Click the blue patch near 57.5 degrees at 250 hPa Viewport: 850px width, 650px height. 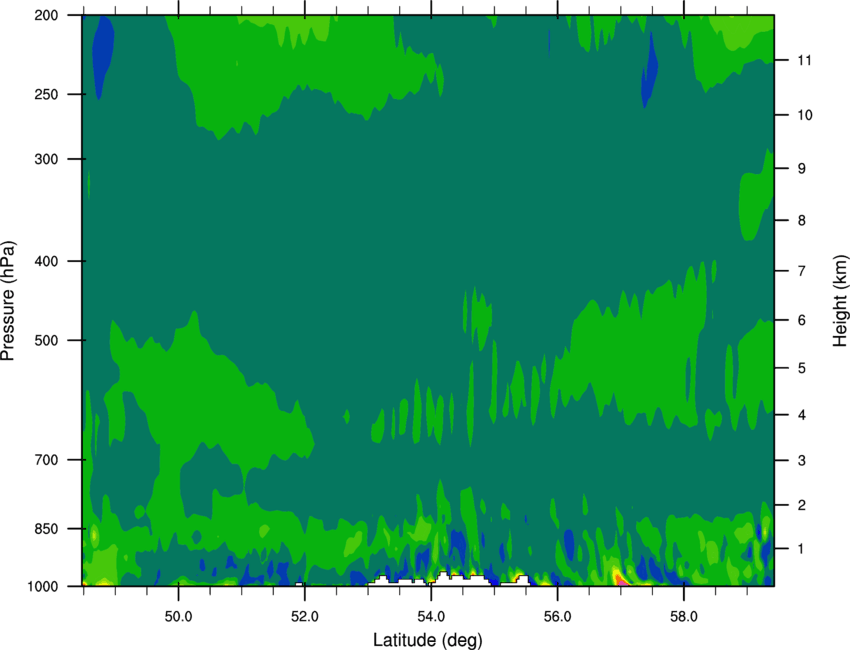pos(649,70)
